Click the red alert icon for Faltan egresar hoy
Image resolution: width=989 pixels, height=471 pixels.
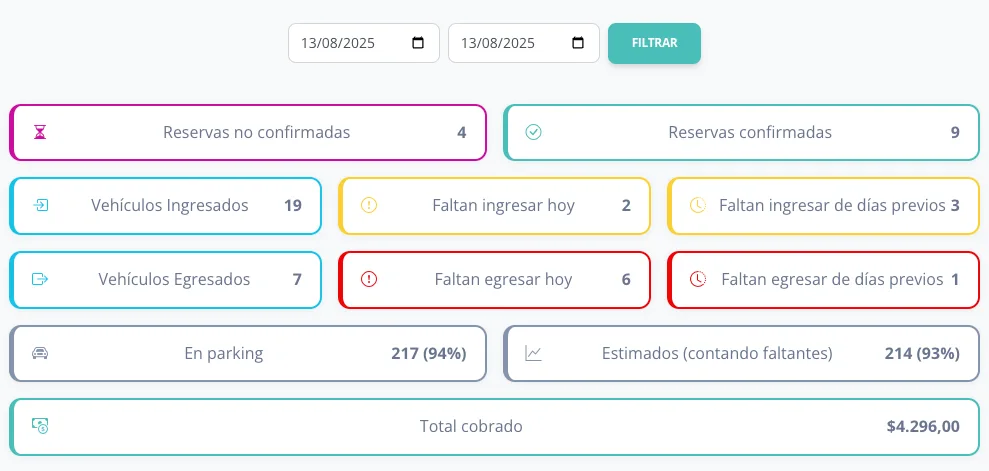coord(369,279)
